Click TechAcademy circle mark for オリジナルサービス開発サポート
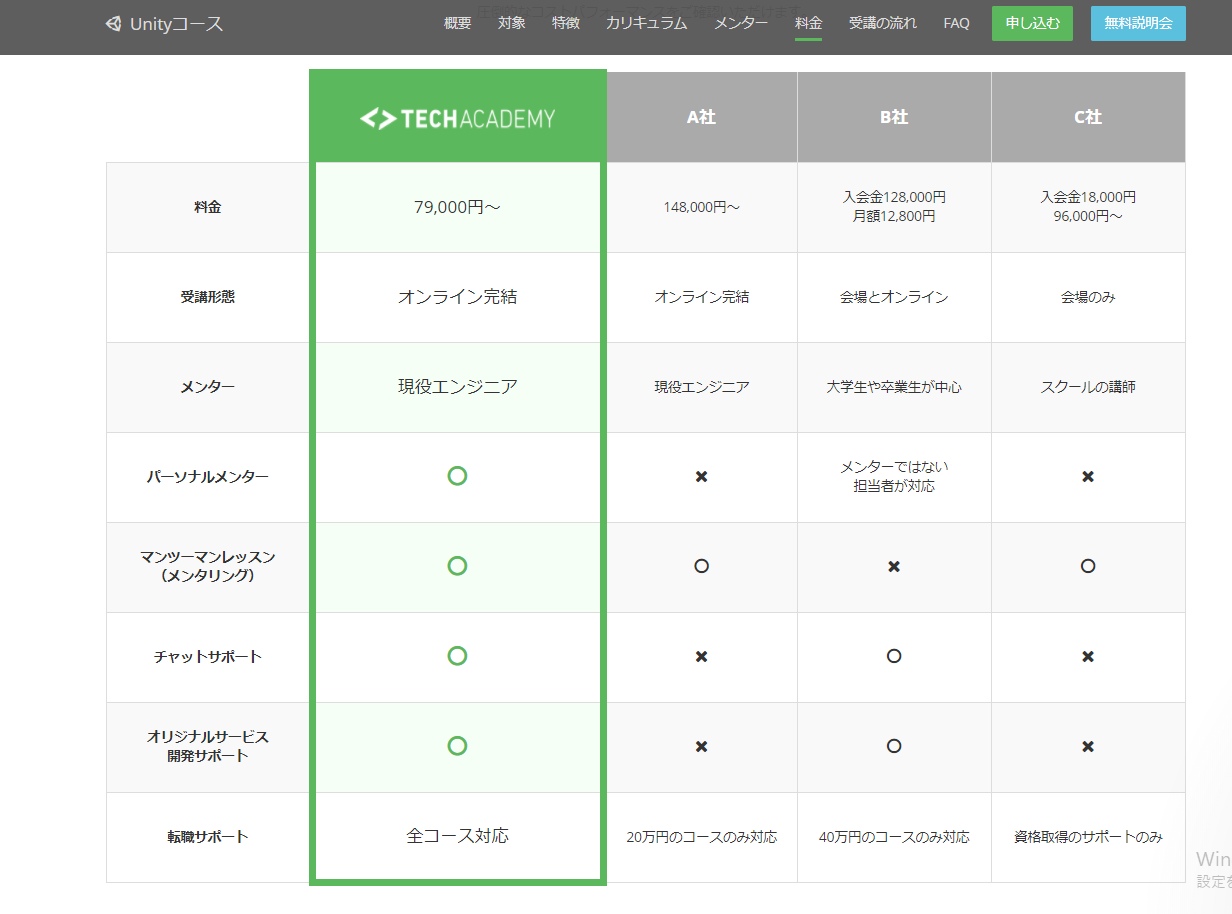 (x=457, y=746)
